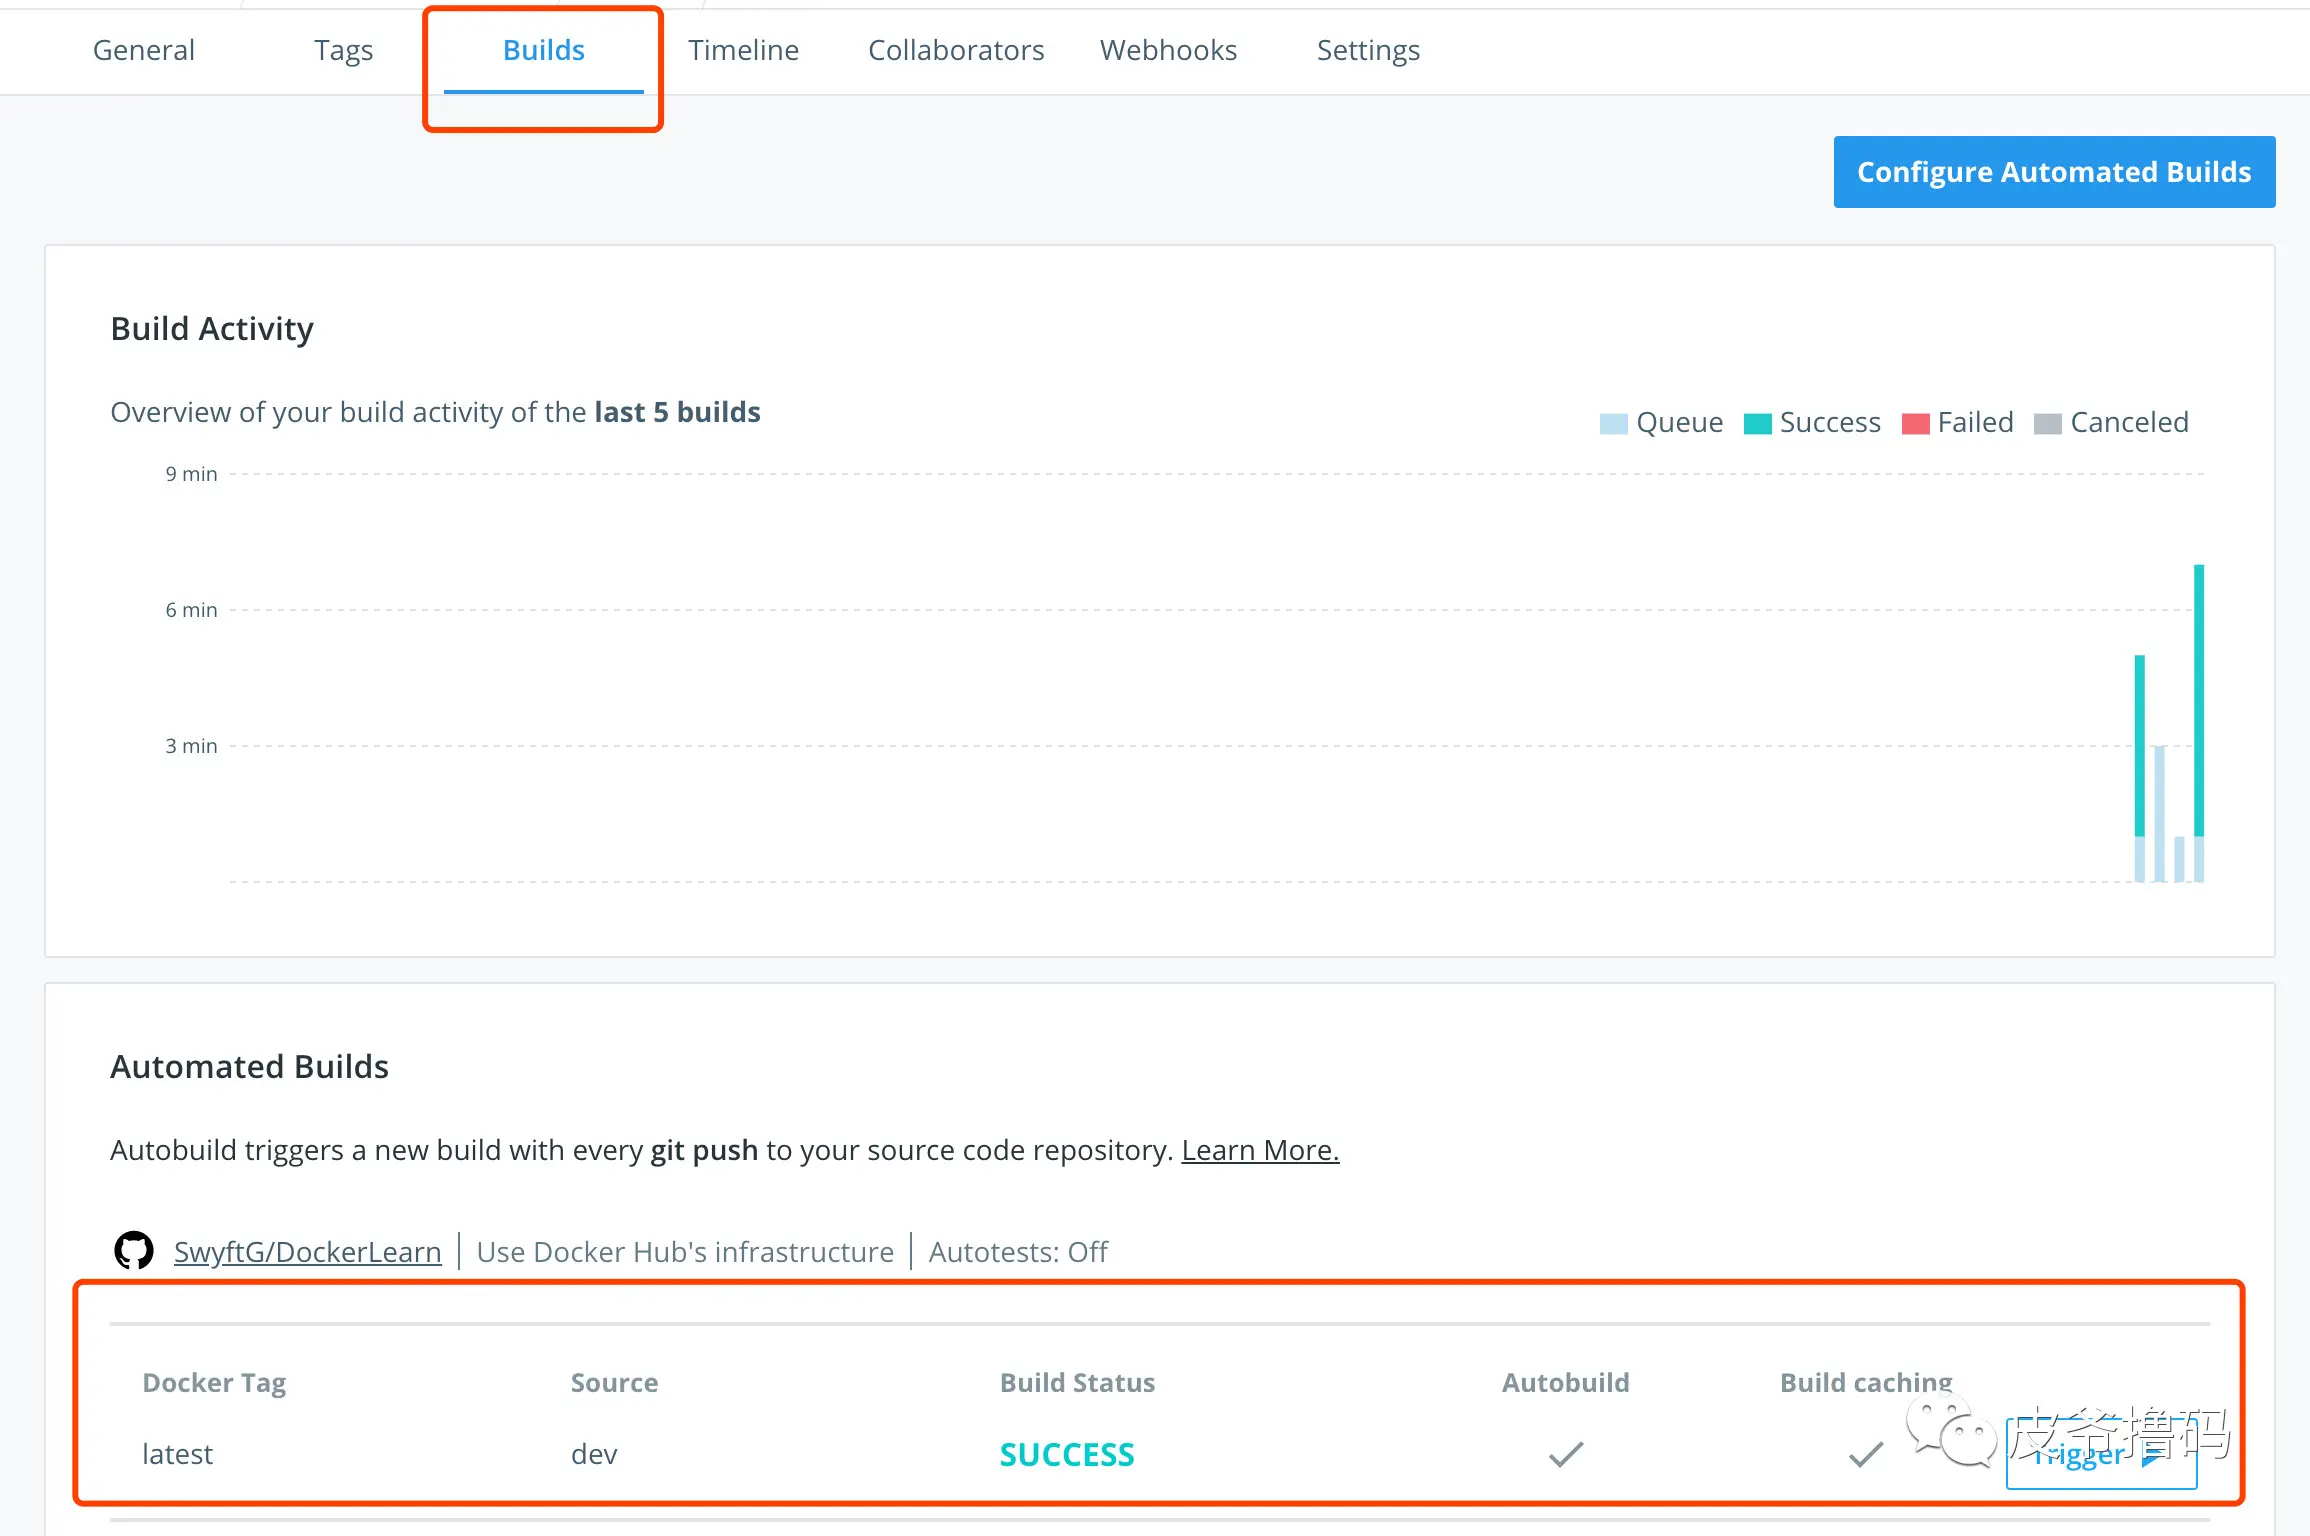
Task: Open the SwyftG/DockerLearn repository link
Action: tap(307, 1252)
